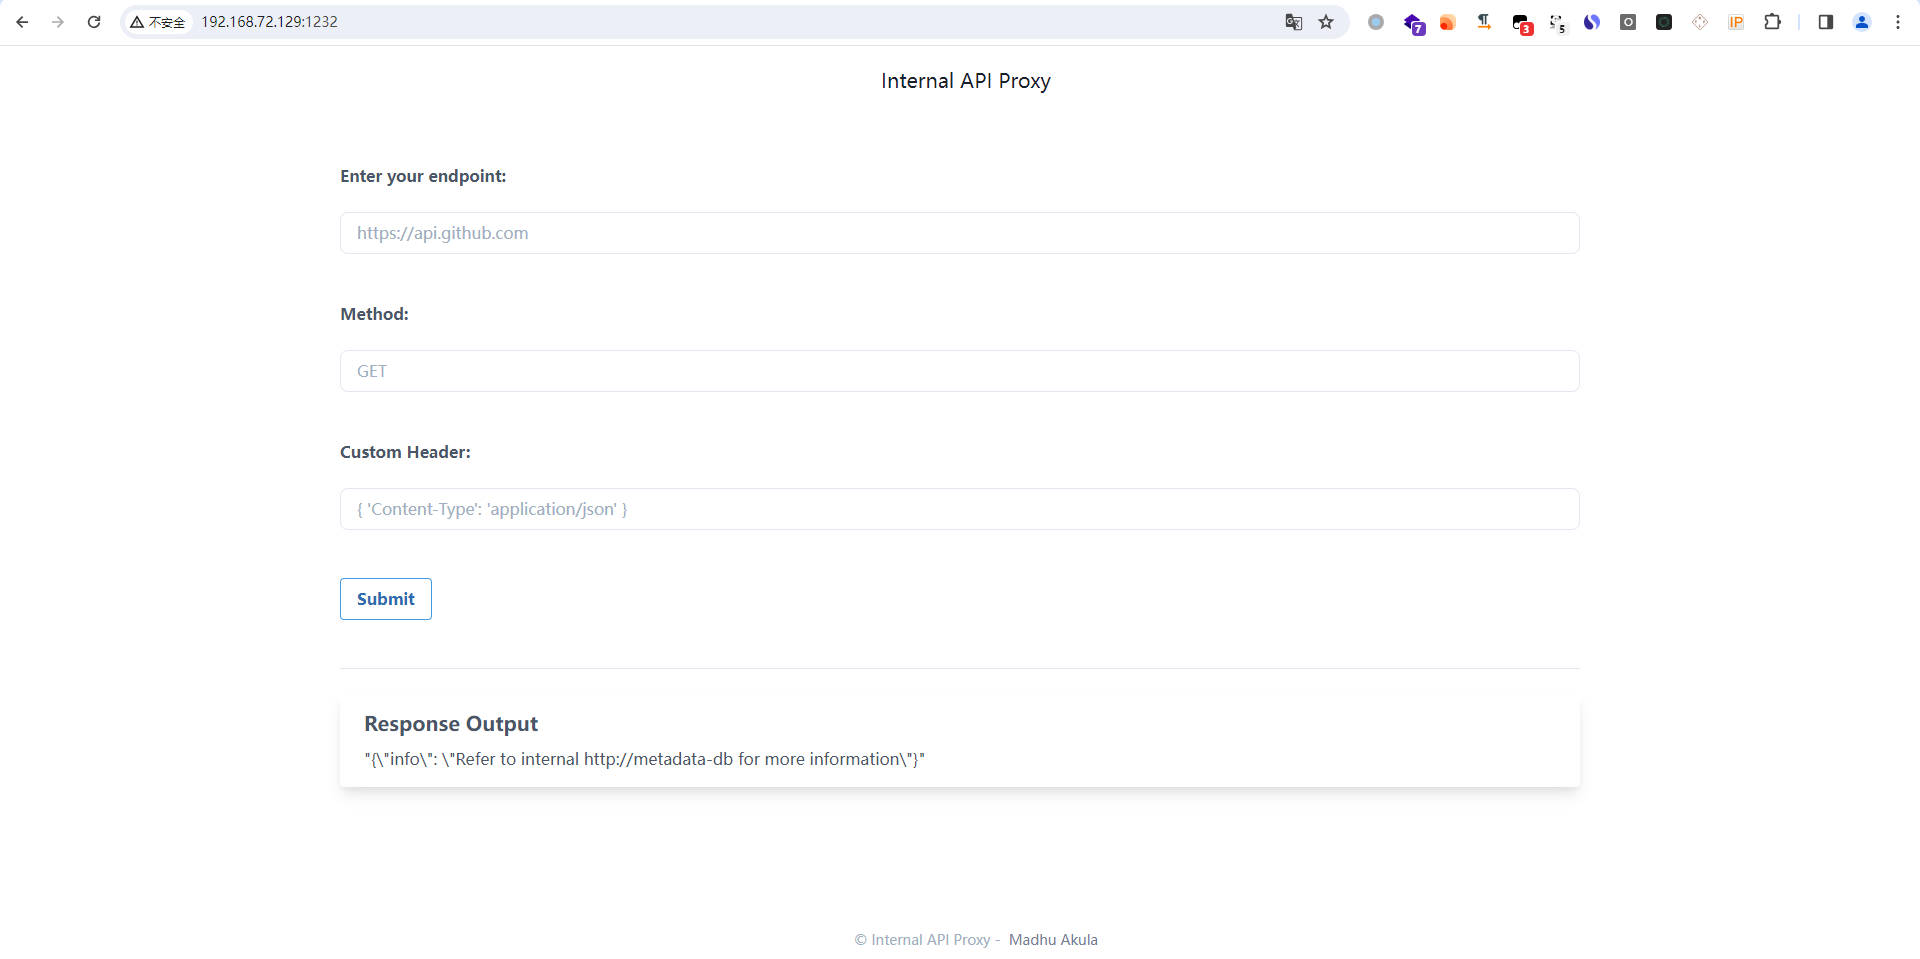
Task: Click the Submit button
Action: (385, 599)
